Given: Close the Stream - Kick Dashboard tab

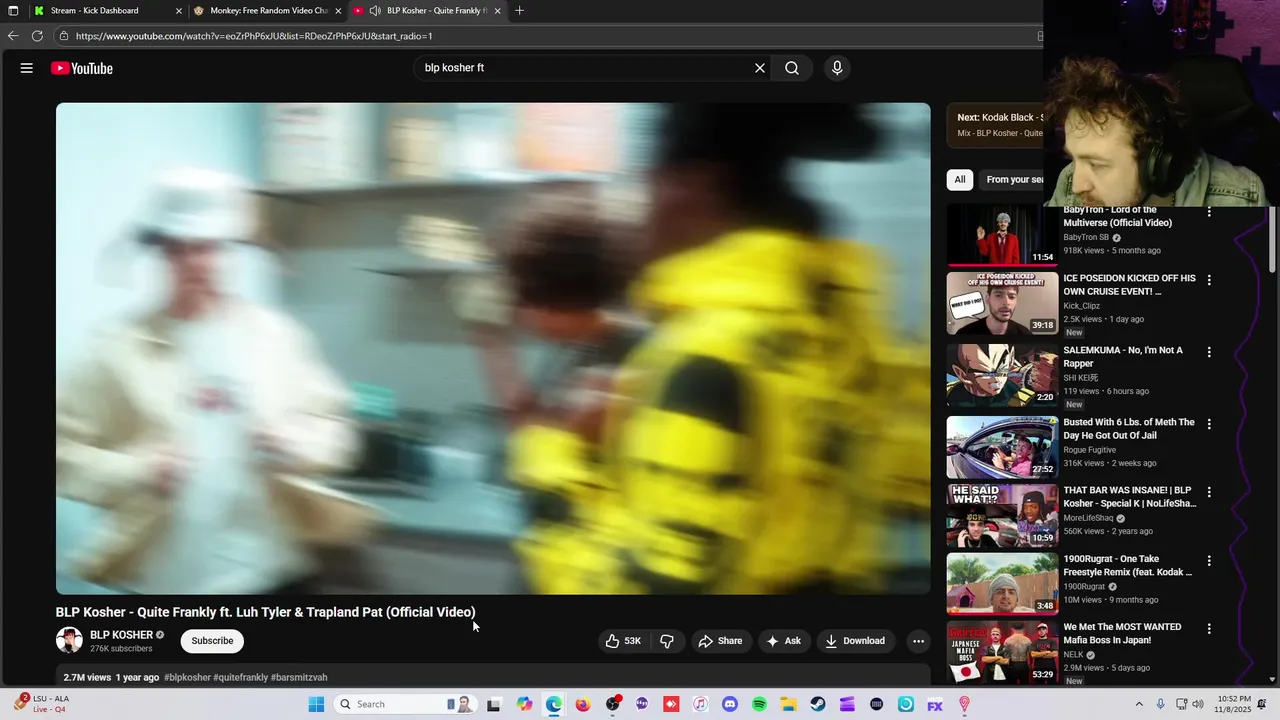Looking at the screenshot, I should 179,11.
